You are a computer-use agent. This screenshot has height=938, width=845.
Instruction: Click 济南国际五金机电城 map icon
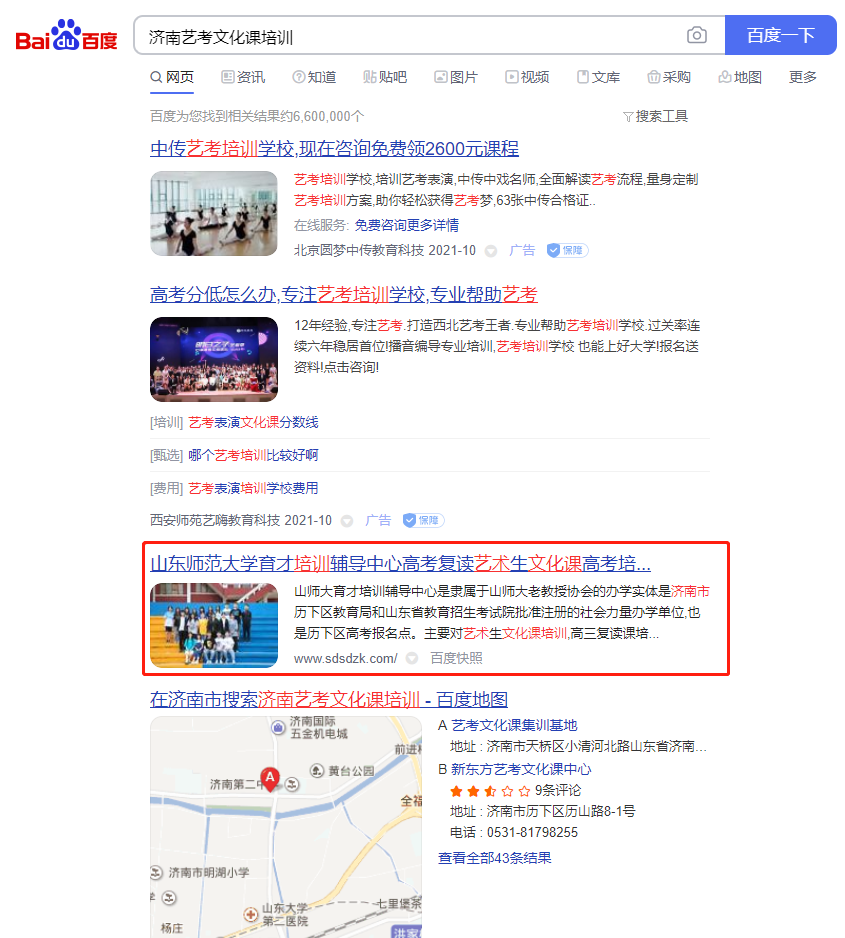pyautogui.click(x=278, y=727)
